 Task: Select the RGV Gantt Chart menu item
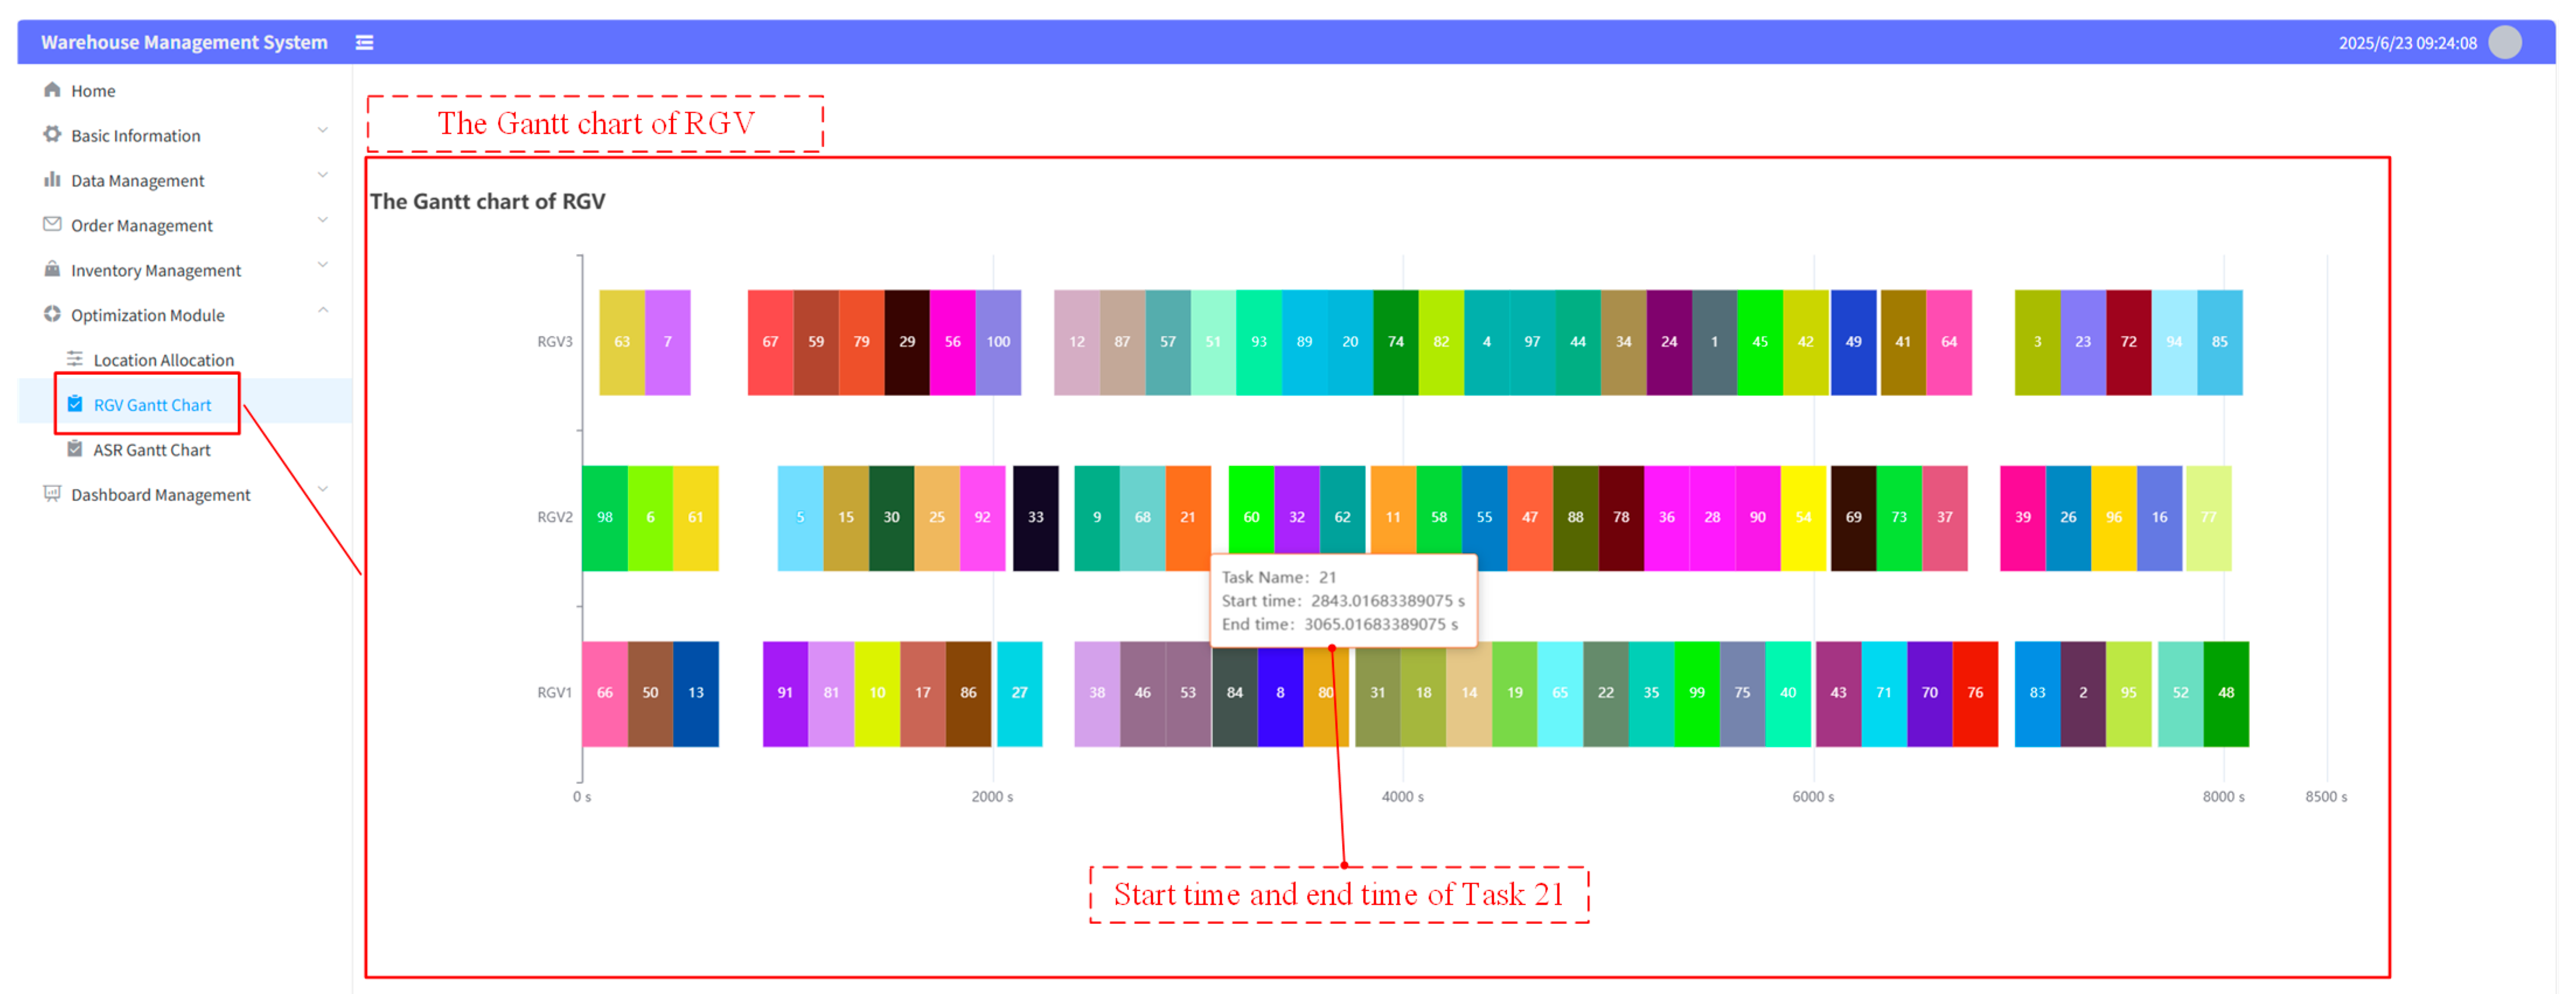tap(152, 405)
